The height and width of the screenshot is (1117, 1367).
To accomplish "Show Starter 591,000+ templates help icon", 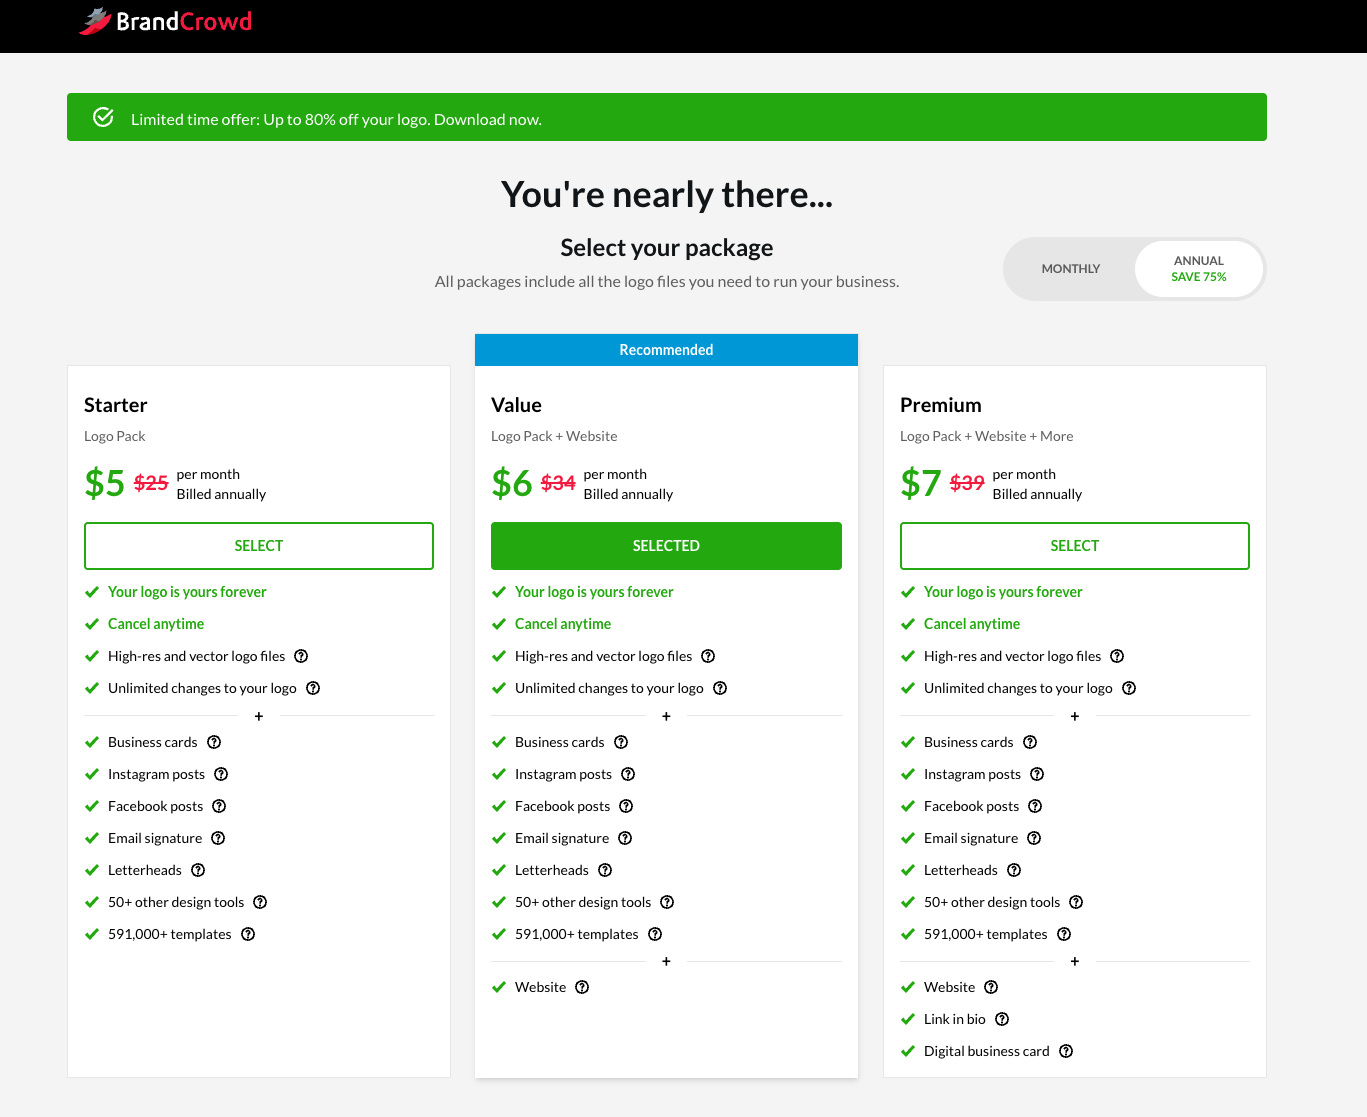I will [248, 934].
